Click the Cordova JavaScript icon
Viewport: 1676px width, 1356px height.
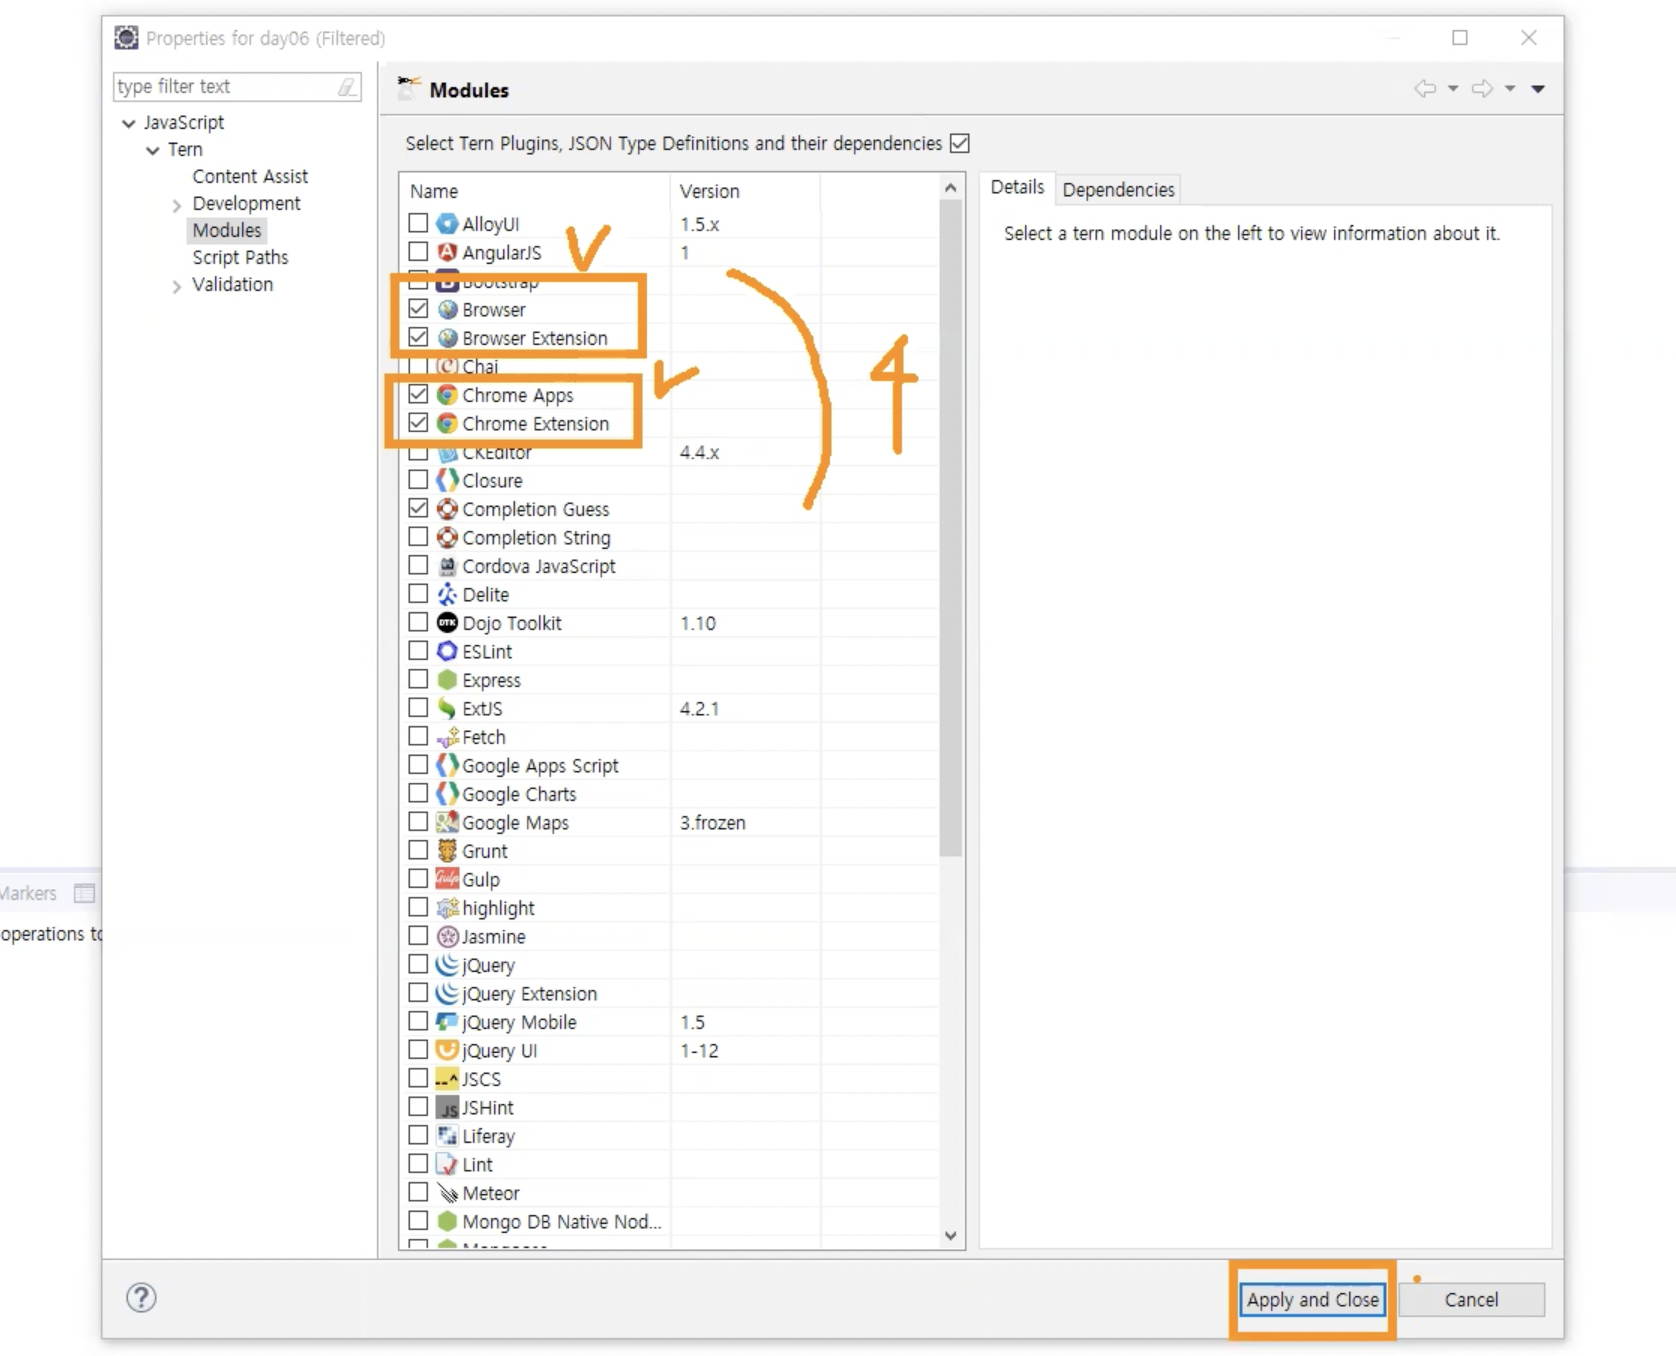coord(447,566)
